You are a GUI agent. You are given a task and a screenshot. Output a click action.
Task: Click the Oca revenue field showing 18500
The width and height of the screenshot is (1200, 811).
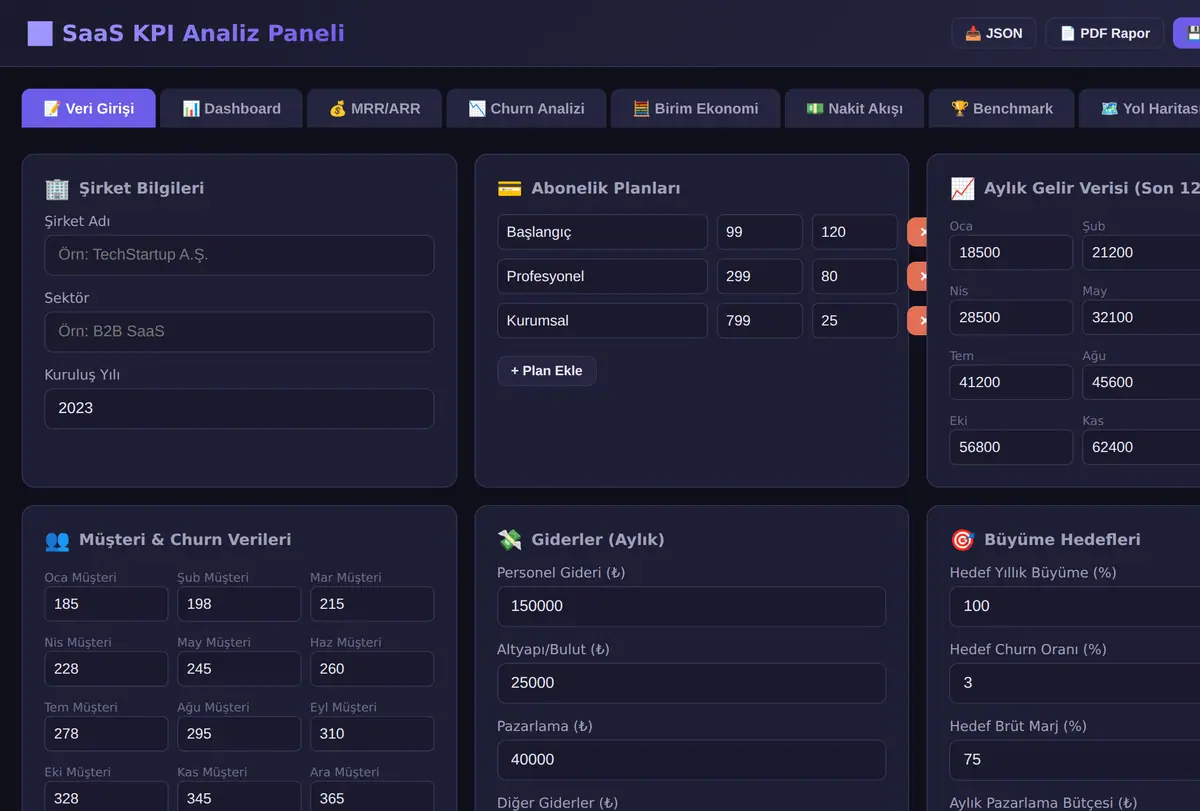(1011, 253)
